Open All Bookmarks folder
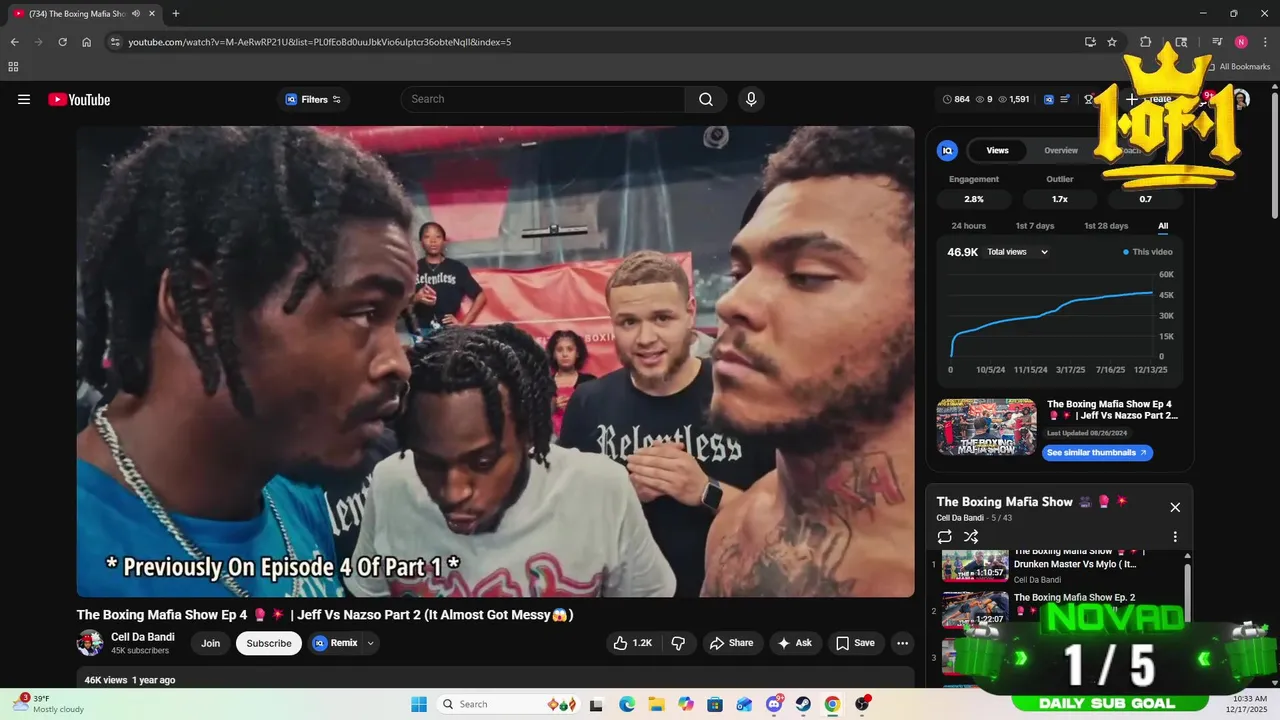This screenshot has width=1280, height=720. [1238, 67]
